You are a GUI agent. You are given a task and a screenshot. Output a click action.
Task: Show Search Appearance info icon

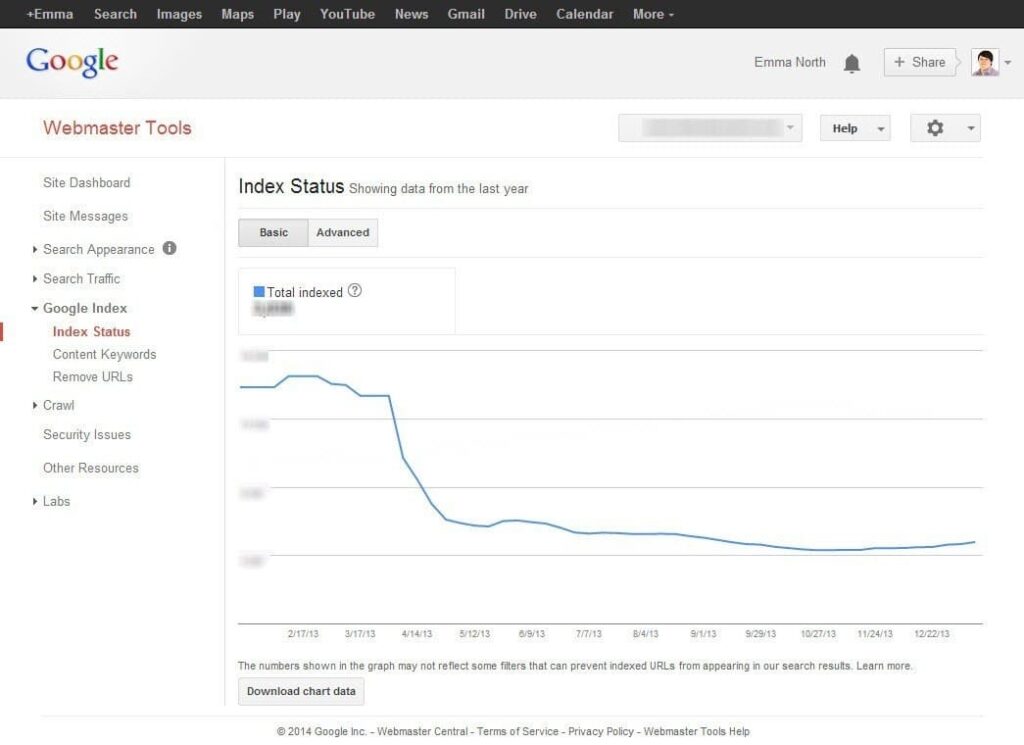pos(170,248)
